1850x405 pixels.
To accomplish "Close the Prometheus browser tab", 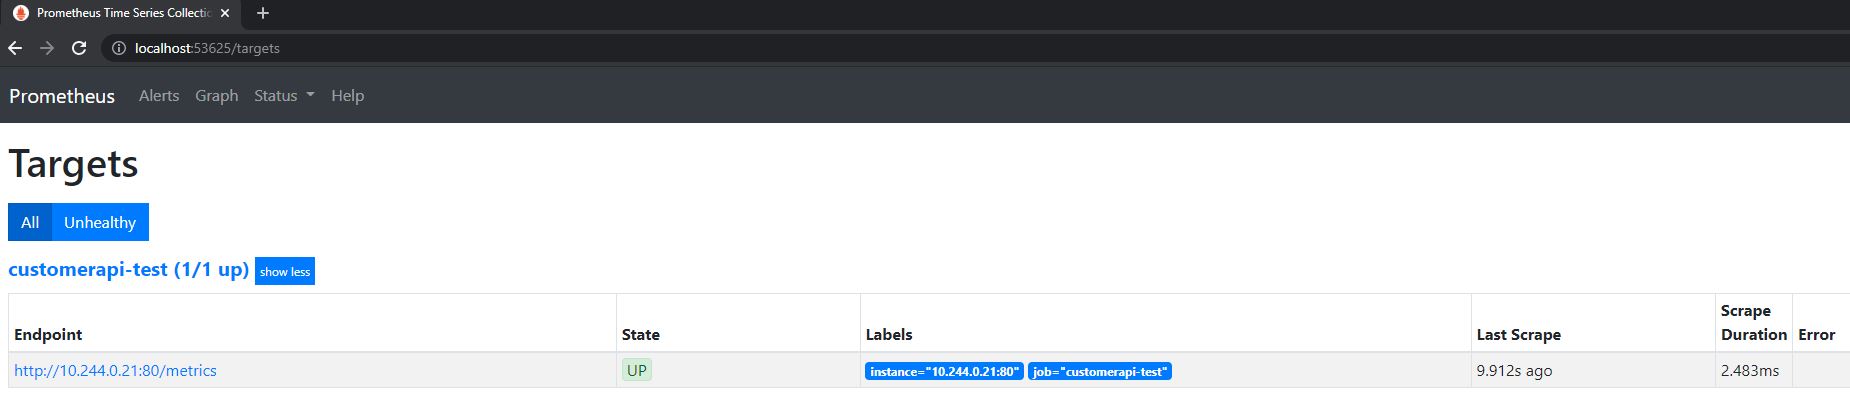I will pyautogui.click(x=225, y=13).
